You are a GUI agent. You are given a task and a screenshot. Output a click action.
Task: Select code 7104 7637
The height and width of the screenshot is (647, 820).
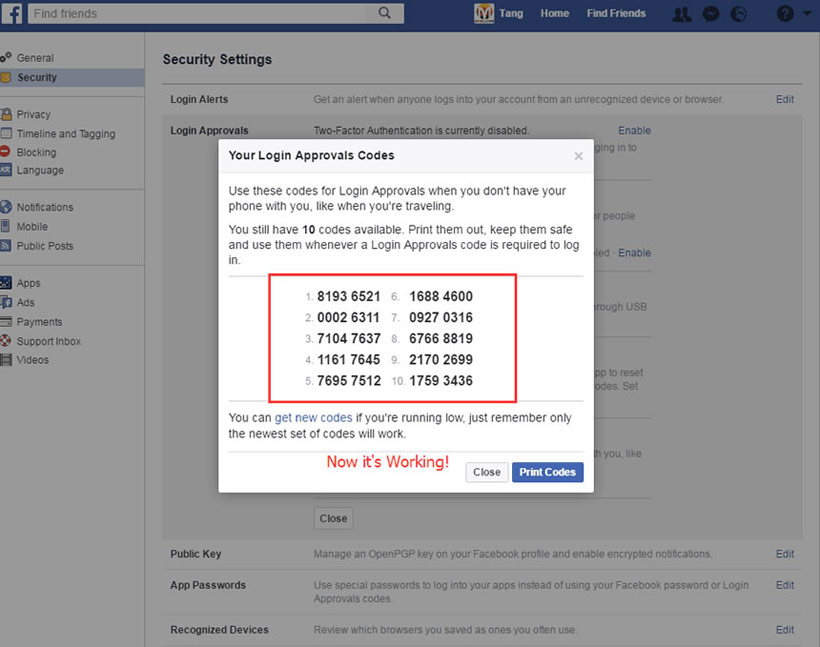click(x=348, y=338)
